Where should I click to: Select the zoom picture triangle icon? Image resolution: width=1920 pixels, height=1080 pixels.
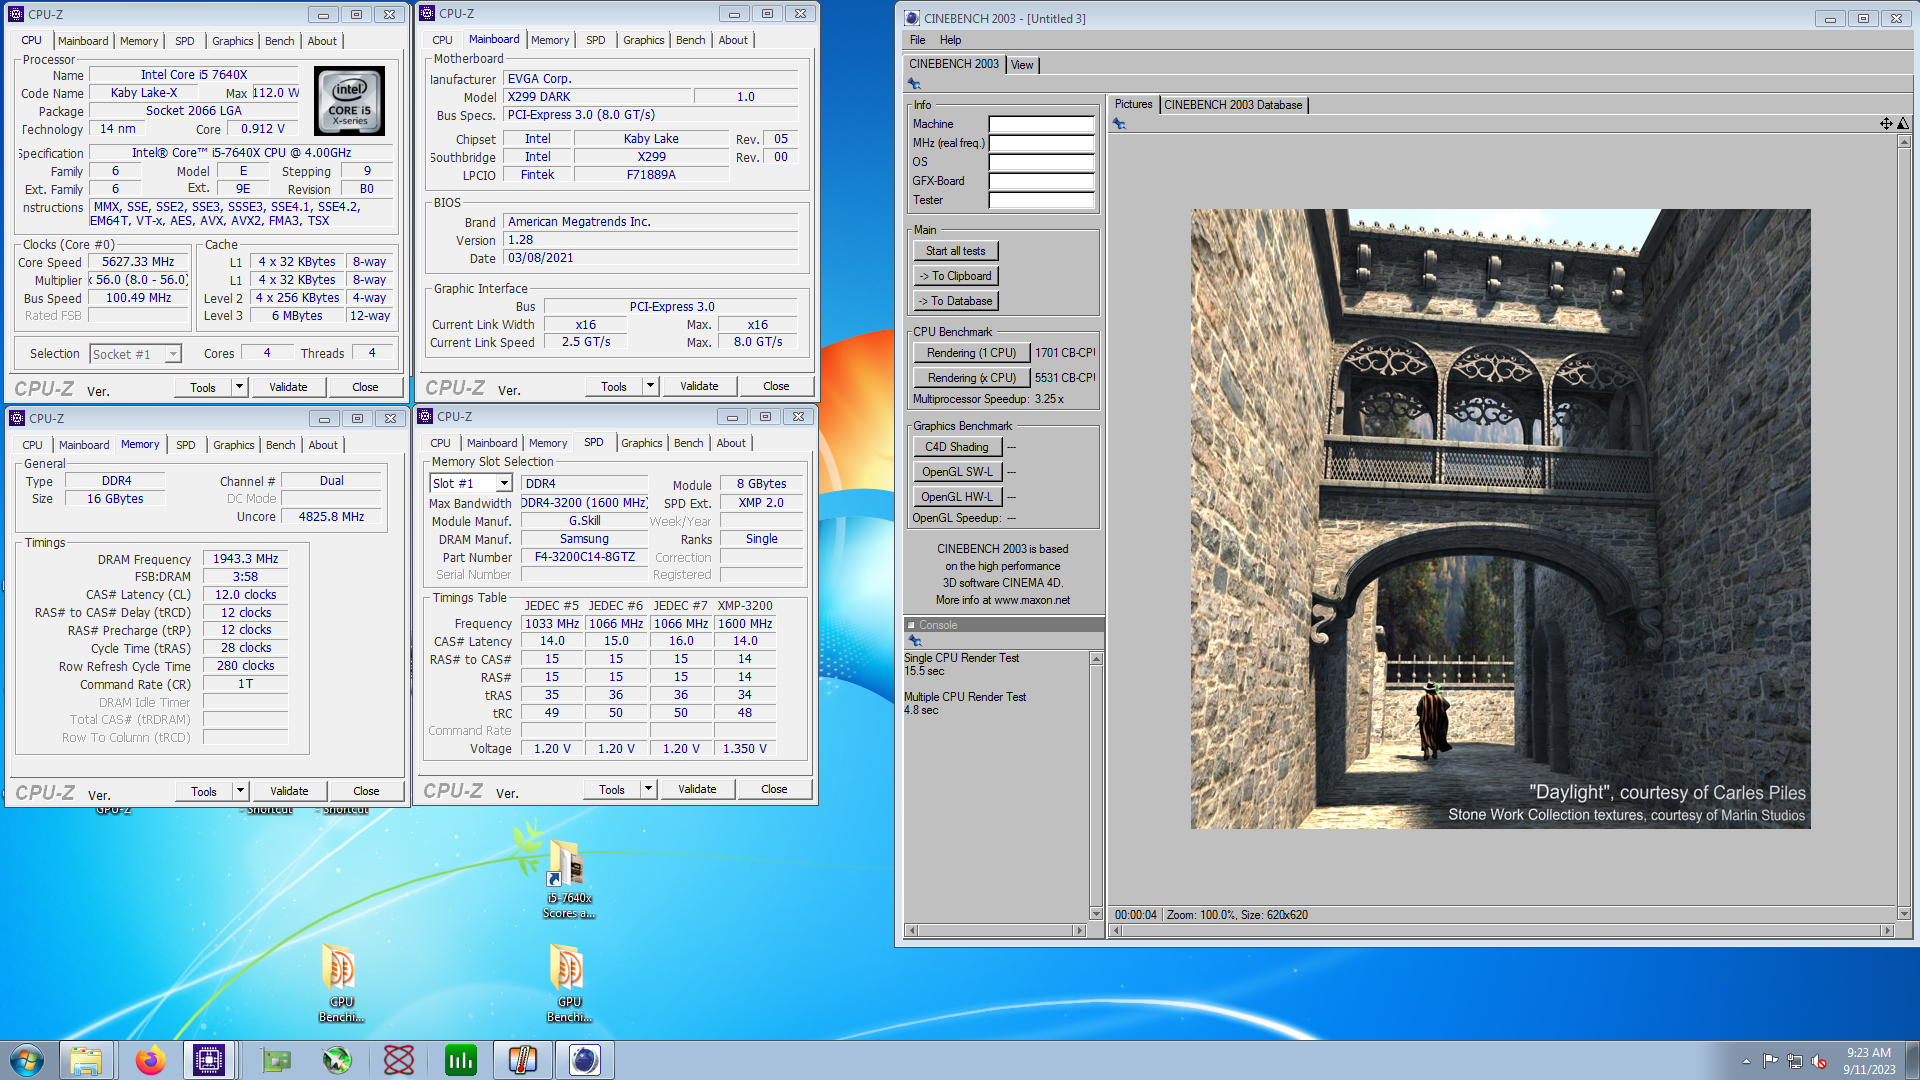click(1903, 124)
